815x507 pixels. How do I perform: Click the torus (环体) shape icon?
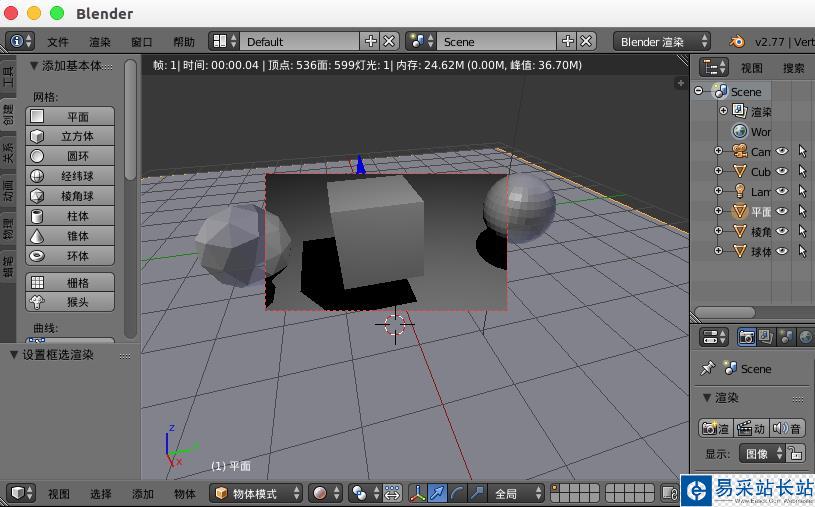37,256
